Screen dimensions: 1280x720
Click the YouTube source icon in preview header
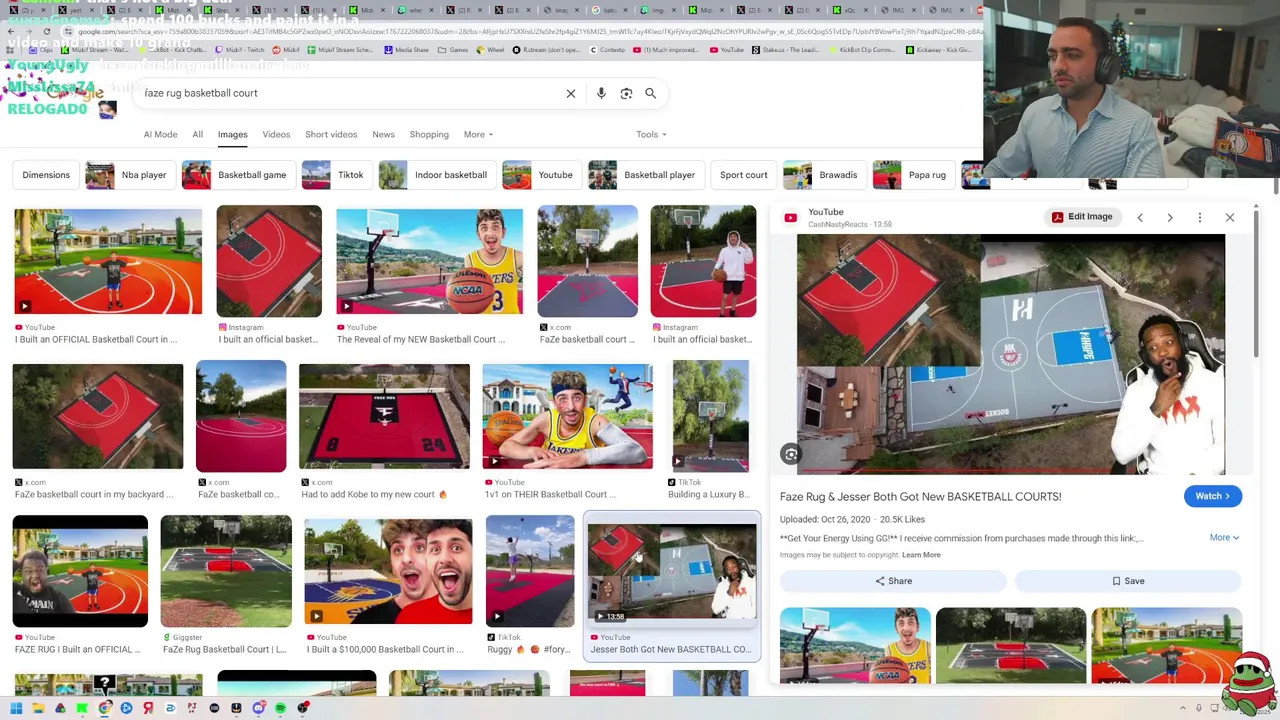tap(791, 217)
